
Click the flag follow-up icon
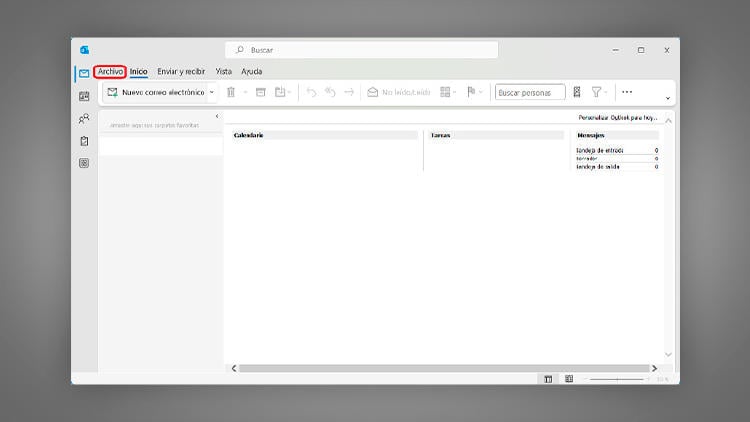point(471,92)
